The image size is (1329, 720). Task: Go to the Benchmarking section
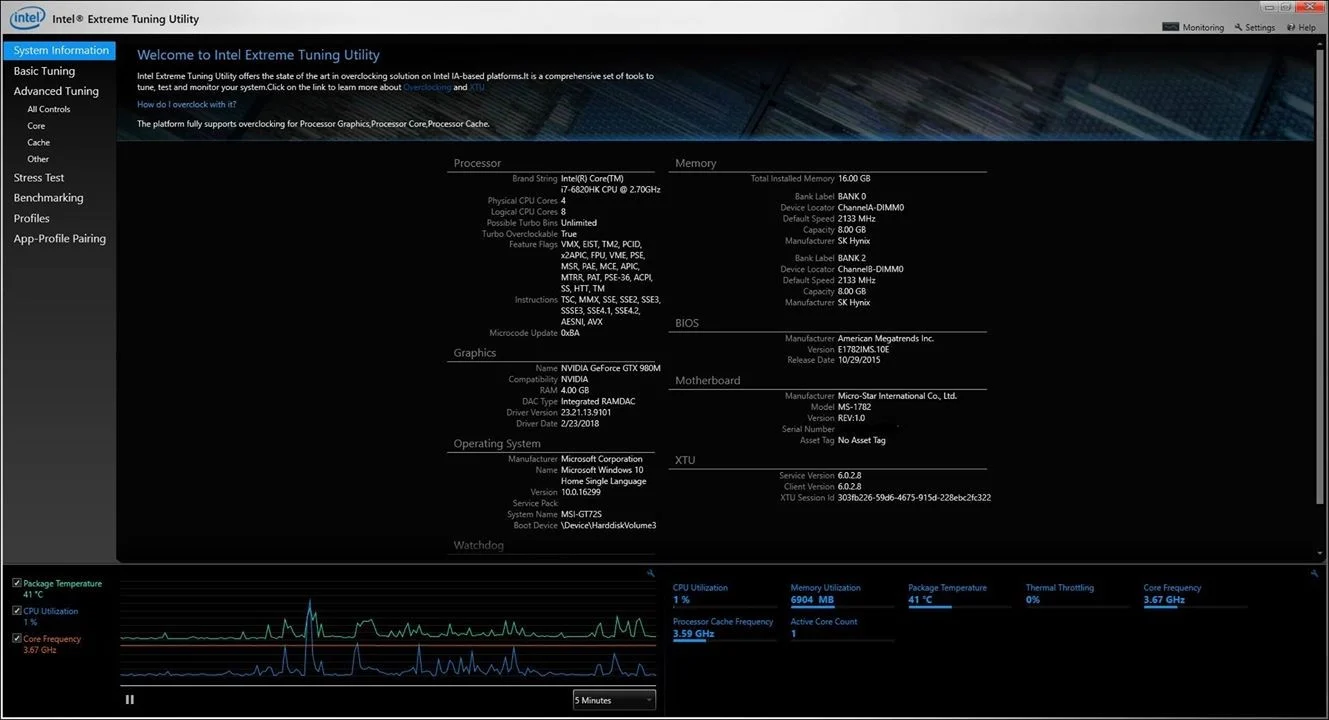tap(48, 198)
